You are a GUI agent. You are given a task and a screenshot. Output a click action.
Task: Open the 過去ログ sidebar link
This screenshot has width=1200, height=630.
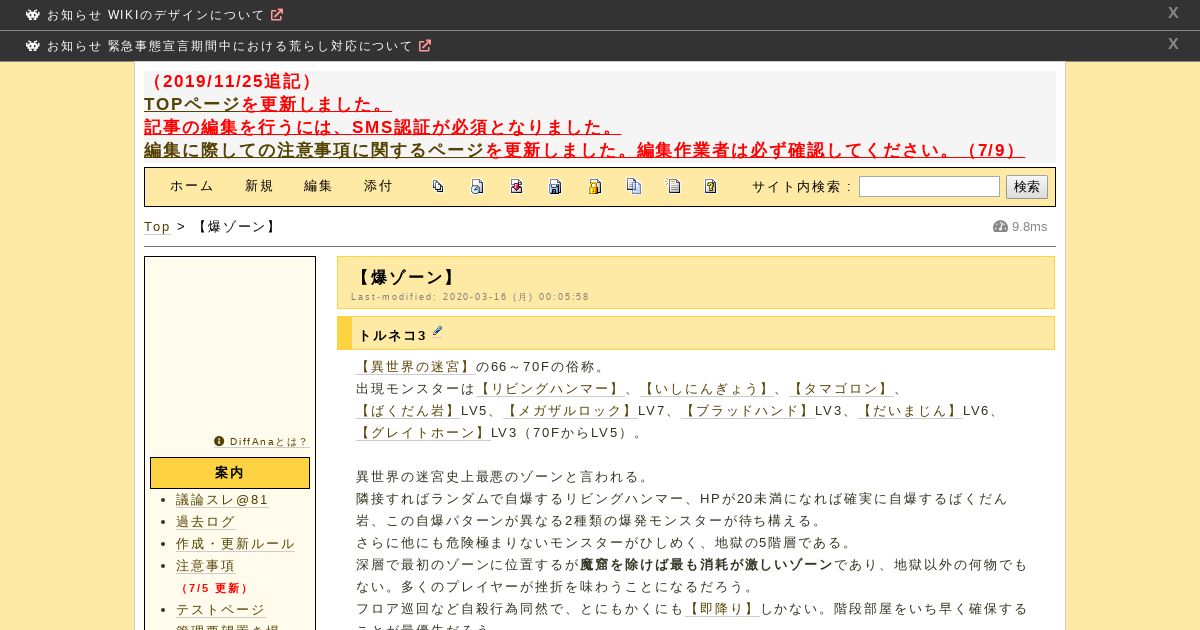[206, 522]
